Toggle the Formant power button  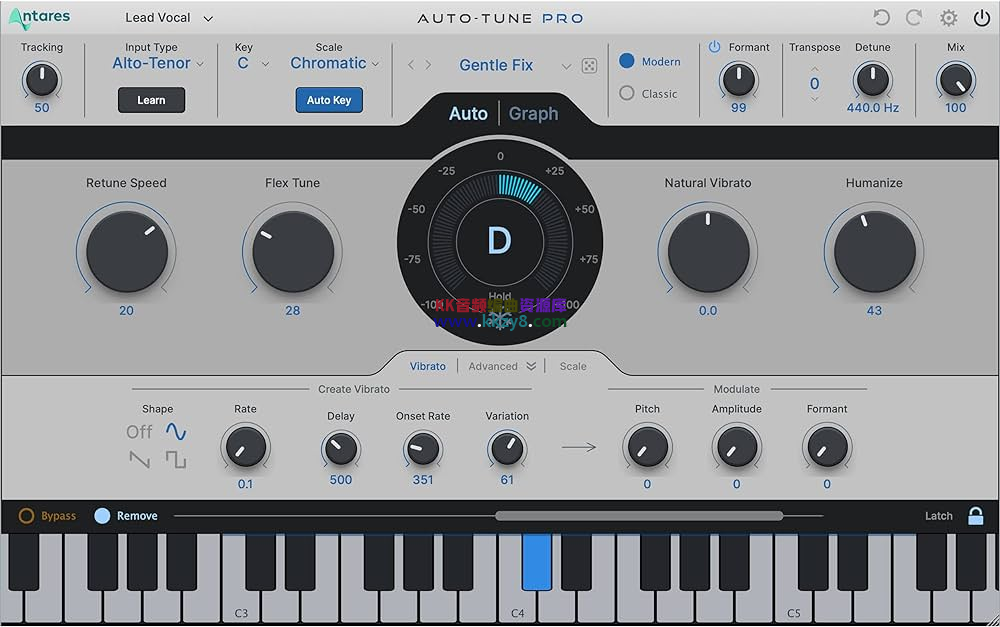pos(714,46)
